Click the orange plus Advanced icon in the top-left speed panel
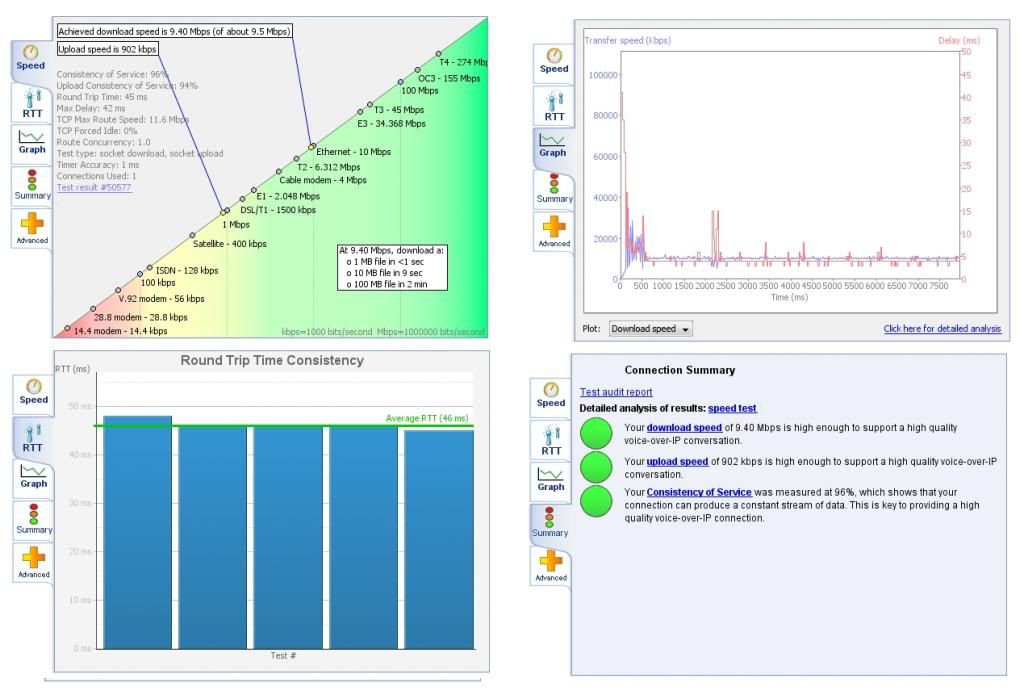 pos(32,228)
